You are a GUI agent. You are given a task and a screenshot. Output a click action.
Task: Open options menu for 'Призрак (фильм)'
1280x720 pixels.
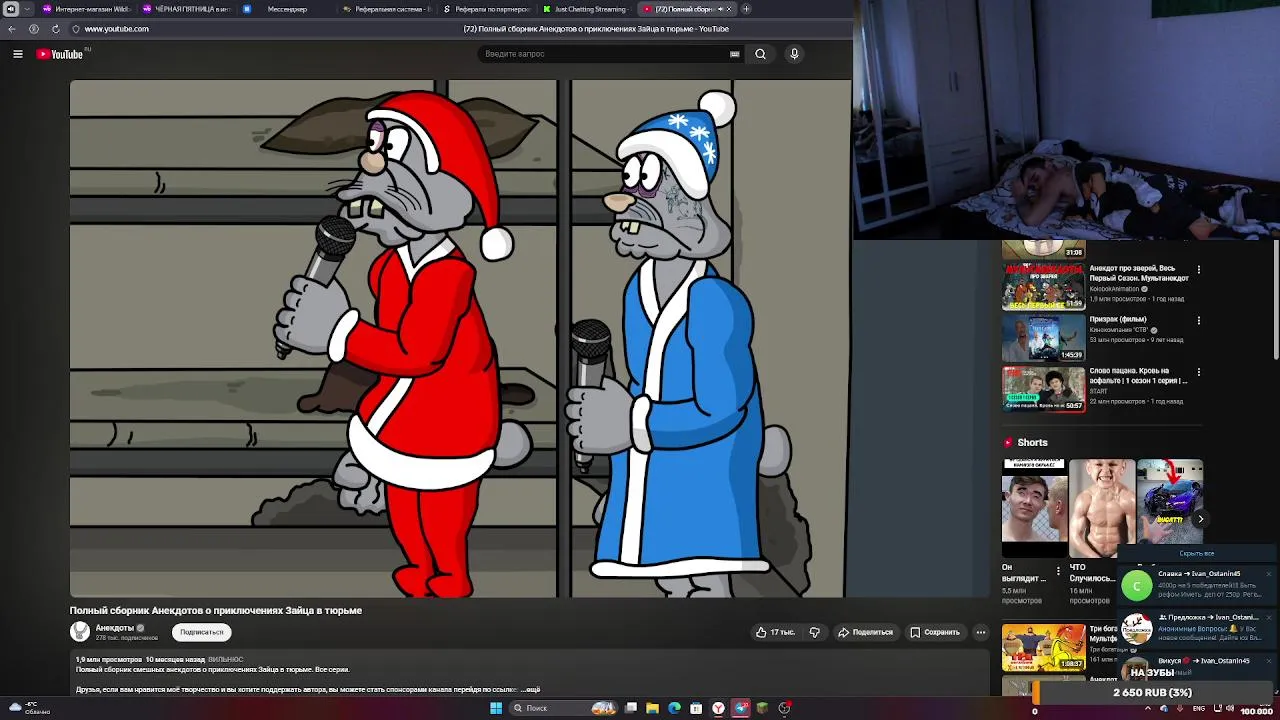coord(1198,320)
